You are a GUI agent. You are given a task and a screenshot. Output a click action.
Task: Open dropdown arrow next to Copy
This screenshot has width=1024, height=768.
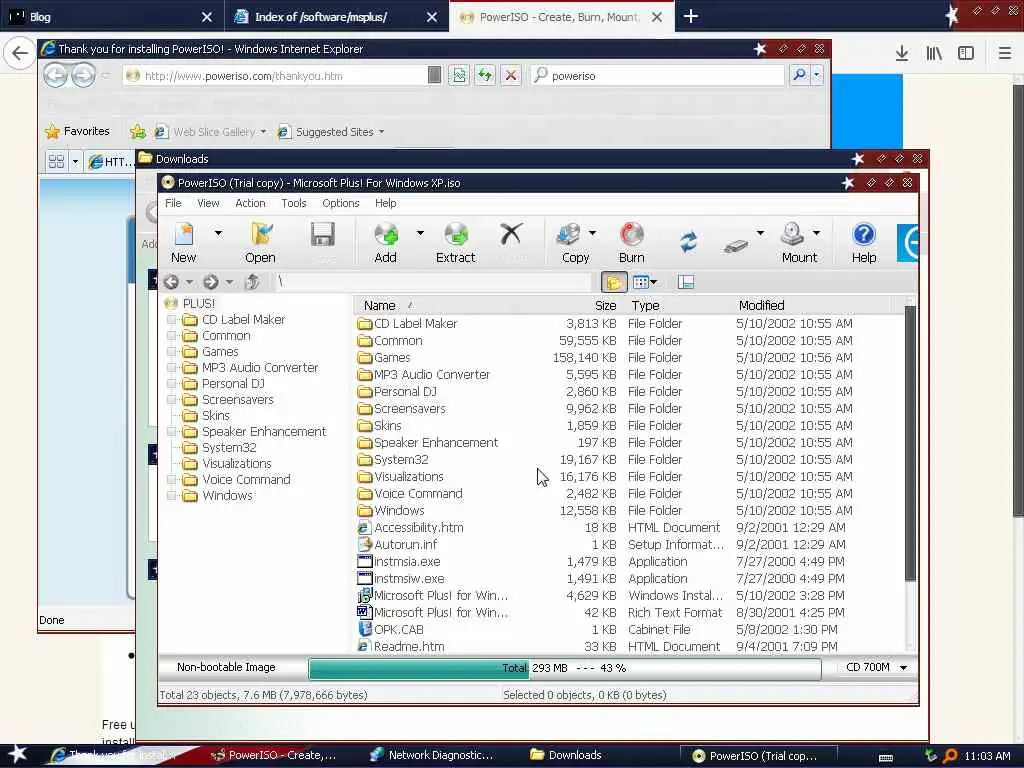[x=592, y=232]
